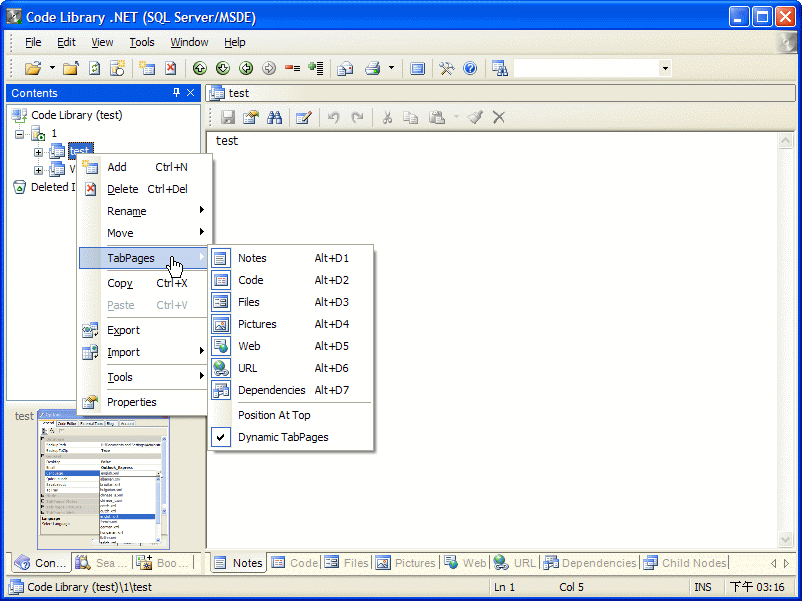
Task: Click the delete node red X toolbar icon
Action: (171, 68)
